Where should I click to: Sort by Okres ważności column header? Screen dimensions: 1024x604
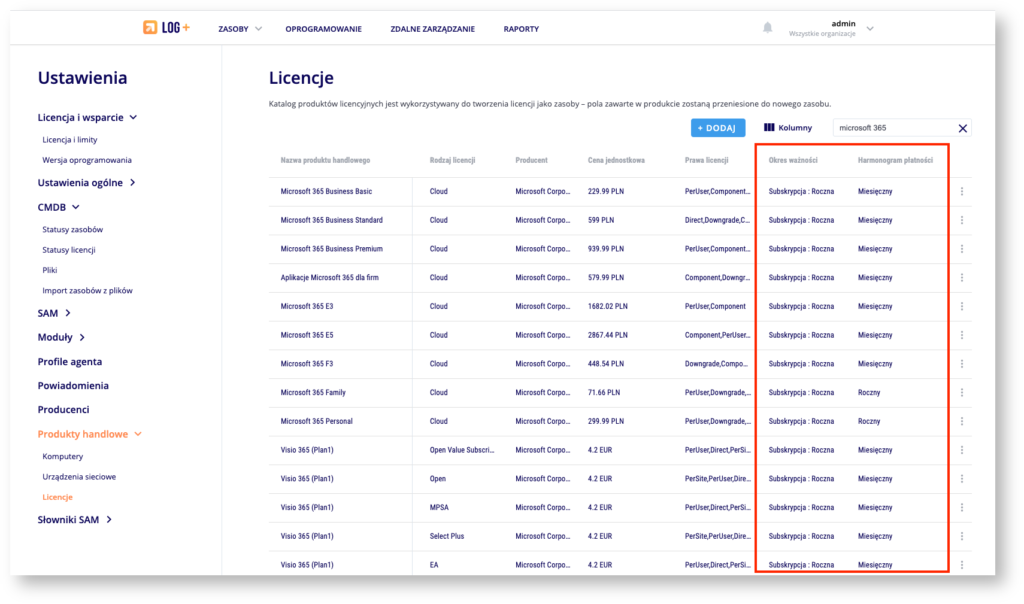coord(793,160)
